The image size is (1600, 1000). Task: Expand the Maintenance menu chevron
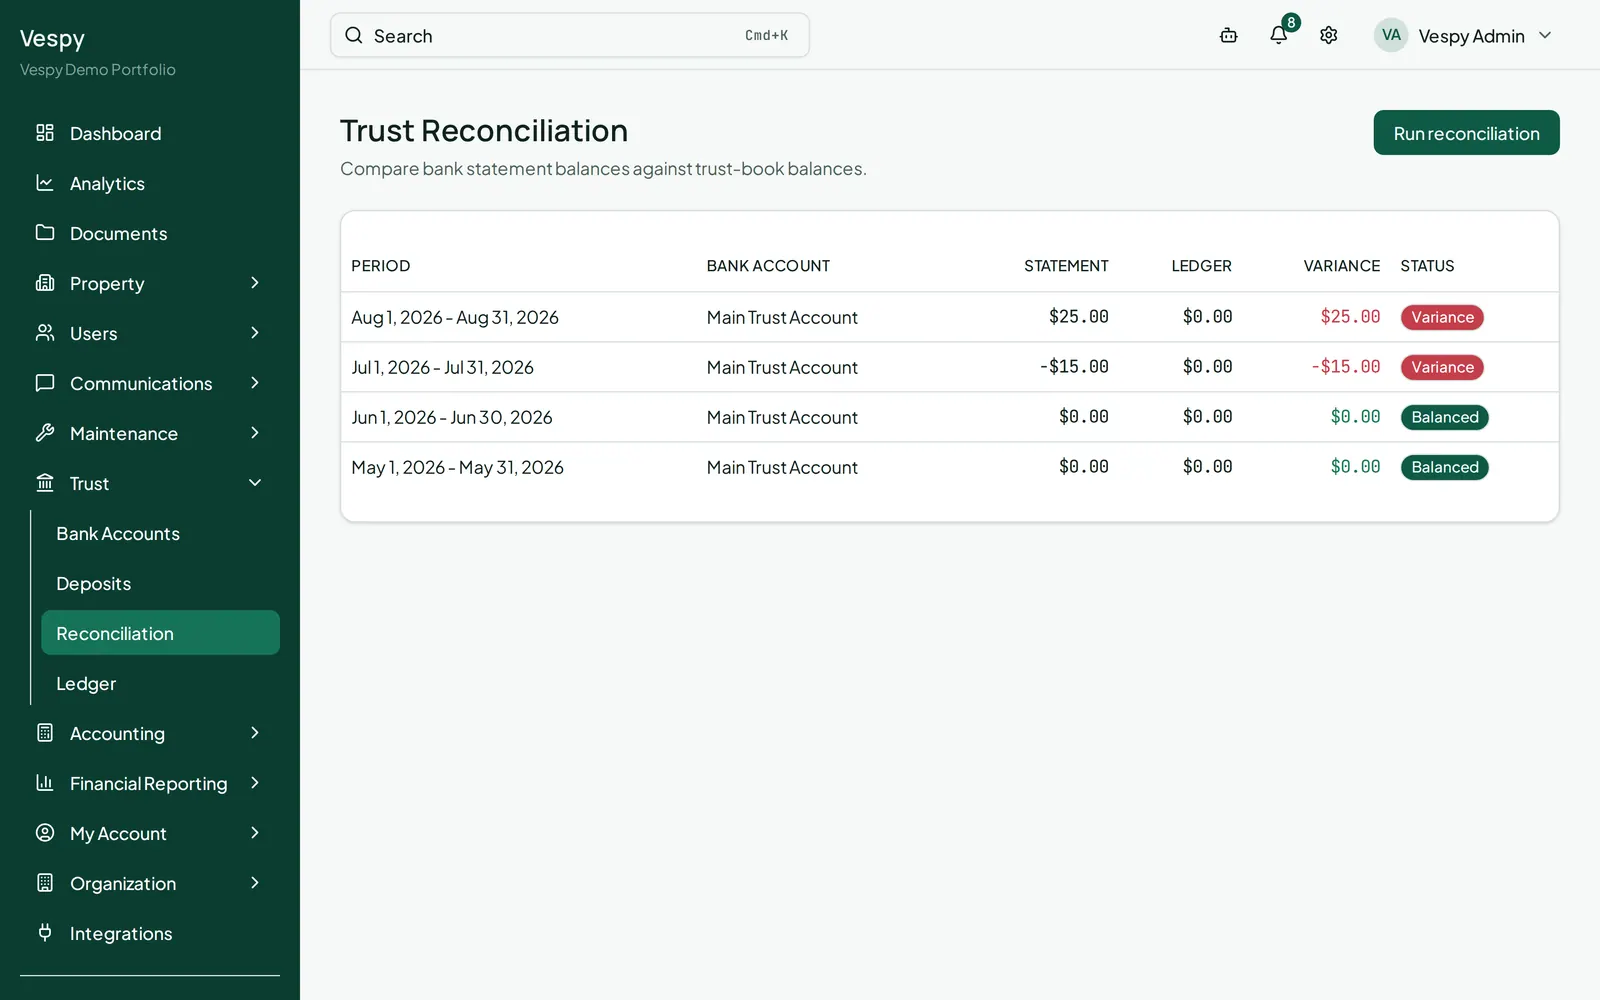[x=255, y=433]
